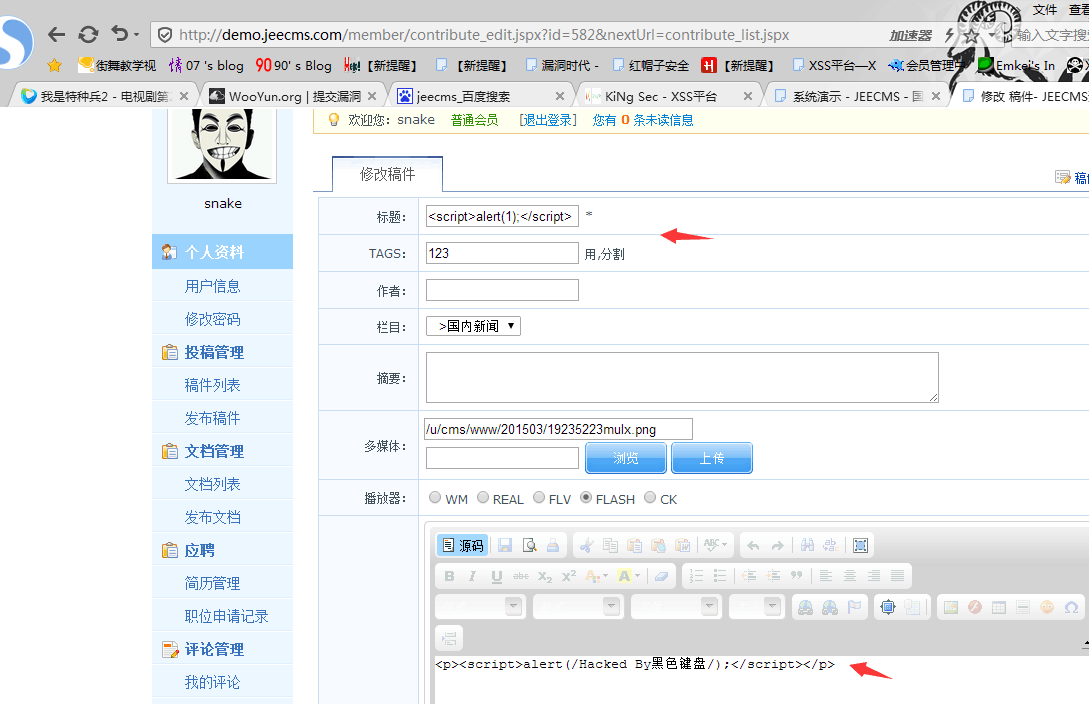Click the 作者 author input field
This screenshot has height=704, width=1089.
502,290
